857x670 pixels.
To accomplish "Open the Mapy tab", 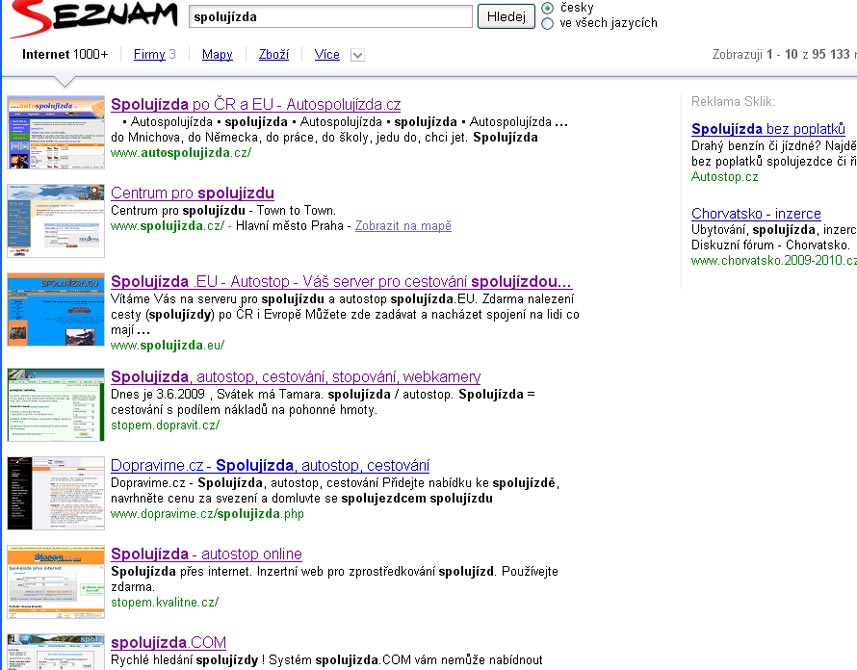I will tap(217, 55).
